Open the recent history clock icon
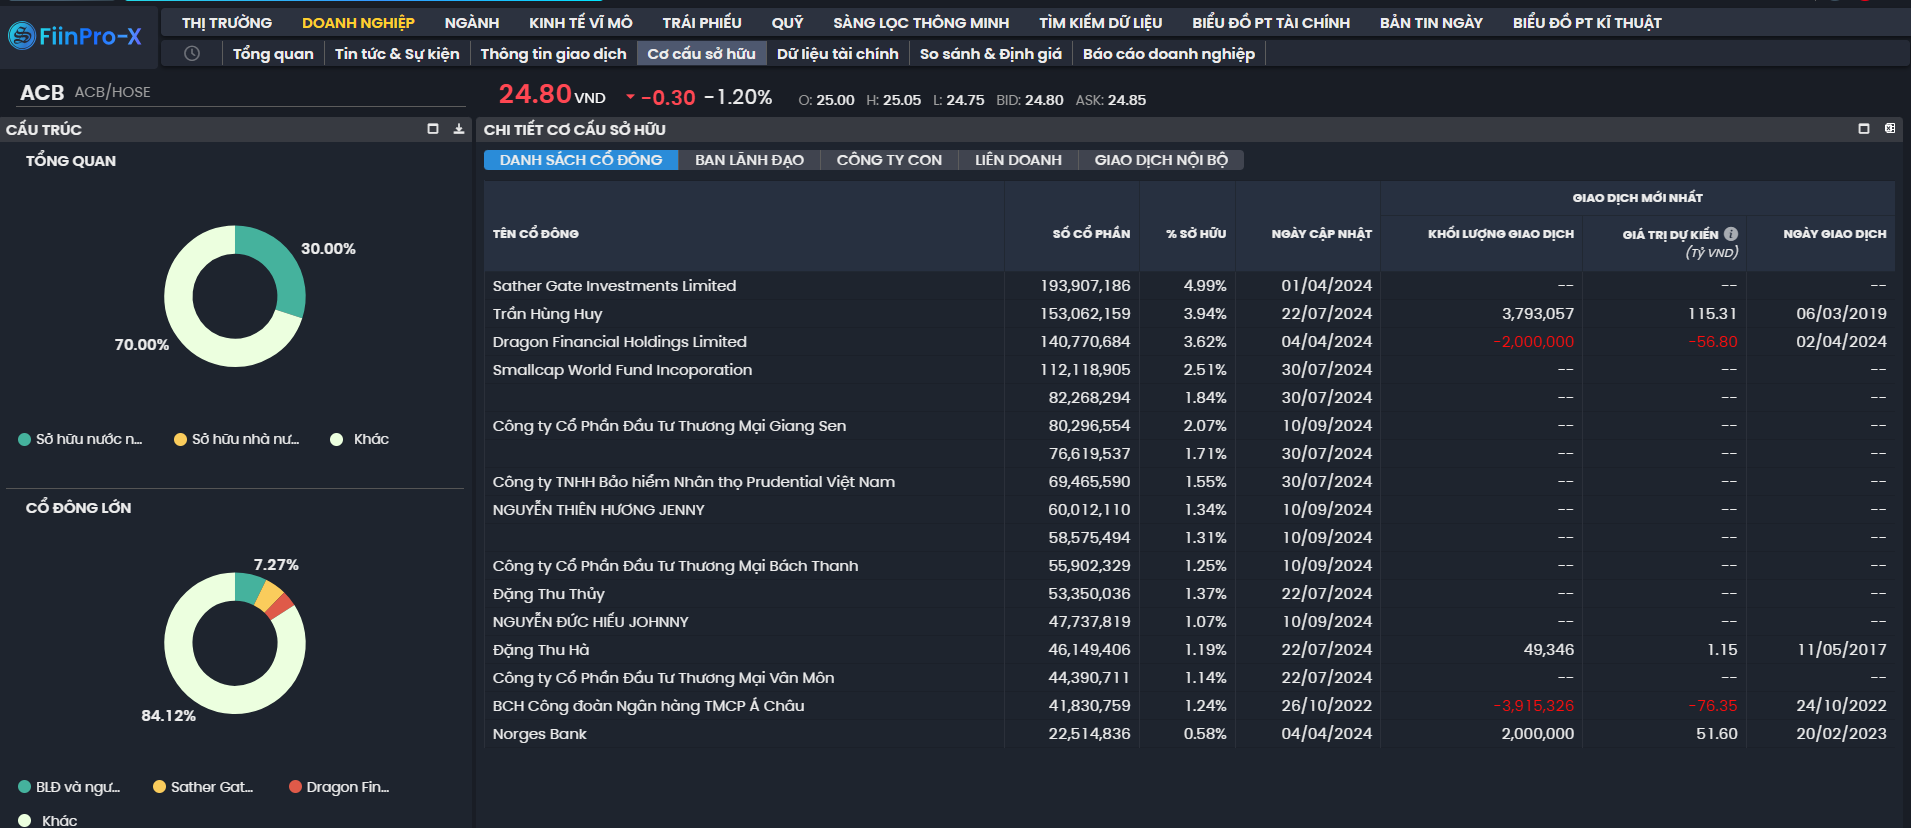The width and height of the screenshot is (1911, 828). pyautogui.click(x=192, y=53)
